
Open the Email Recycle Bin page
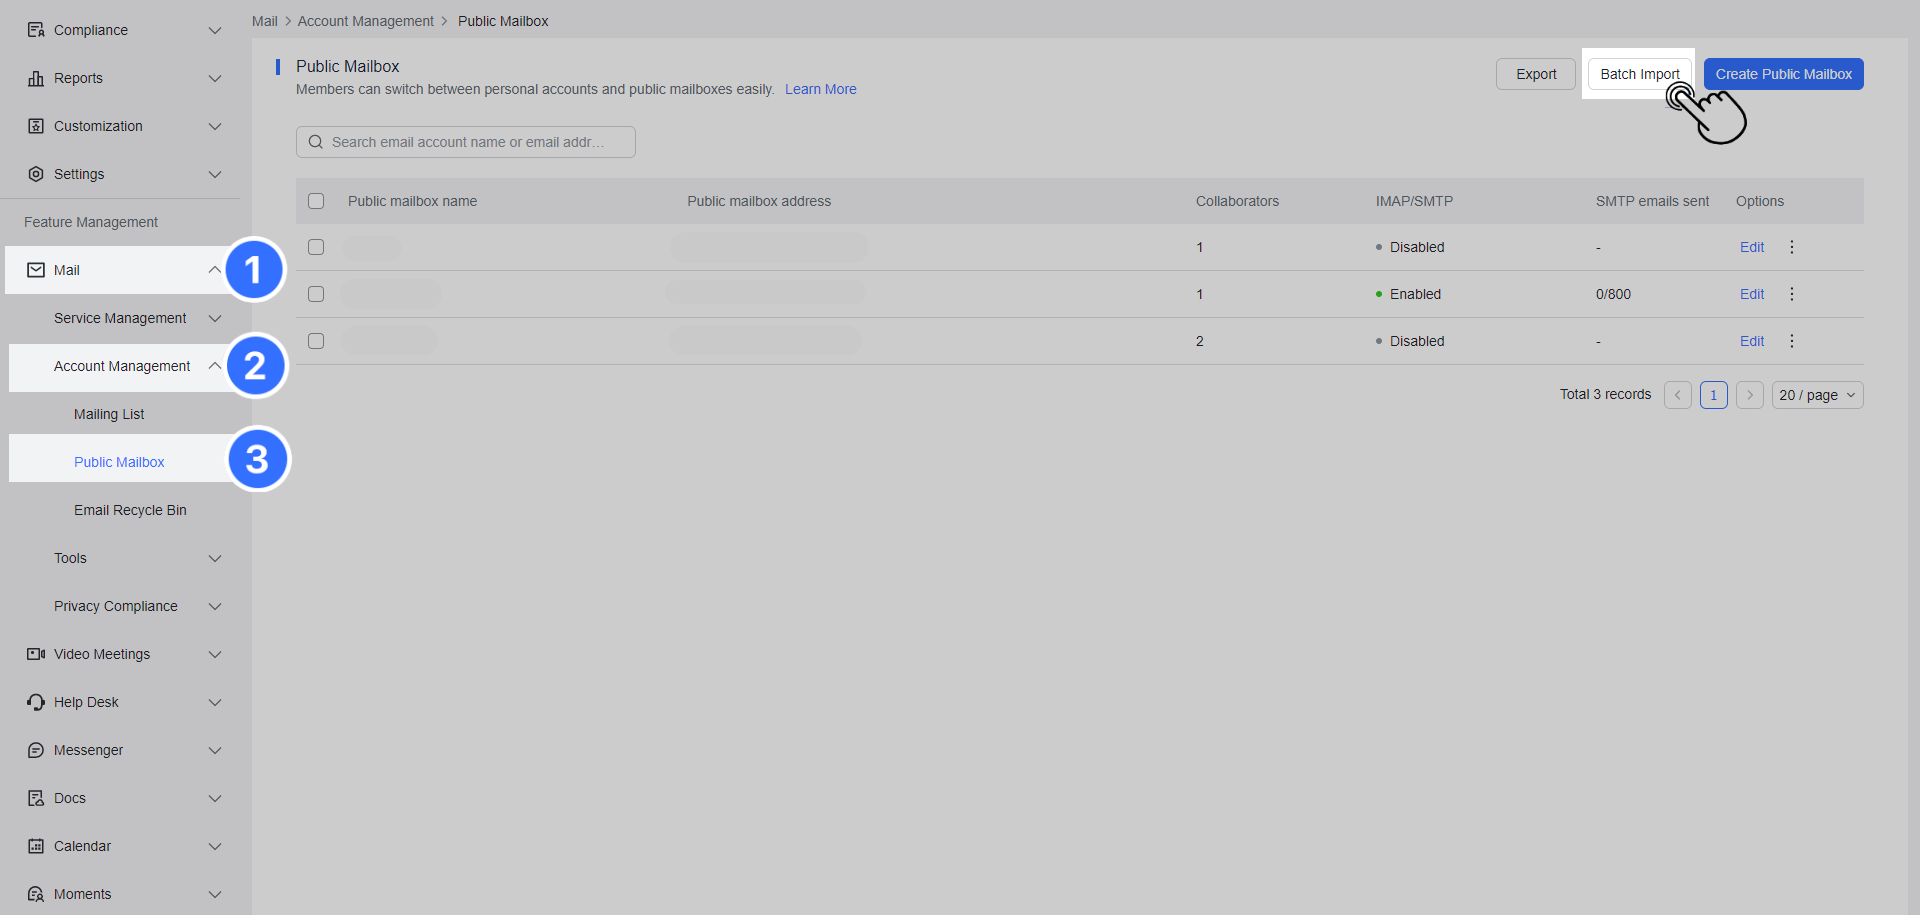tap(130, 510)
